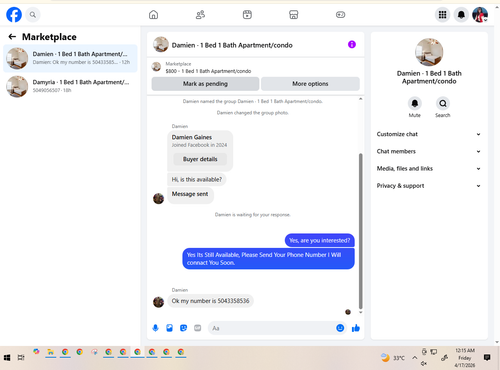Screen dimensions: 500x370
Task: Select the Damien apartment conversation
Action: 70,58
